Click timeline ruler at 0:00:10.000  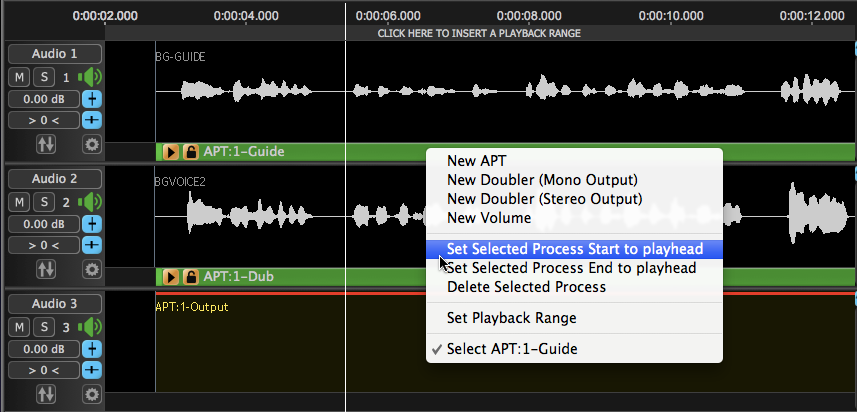[671, 16]
